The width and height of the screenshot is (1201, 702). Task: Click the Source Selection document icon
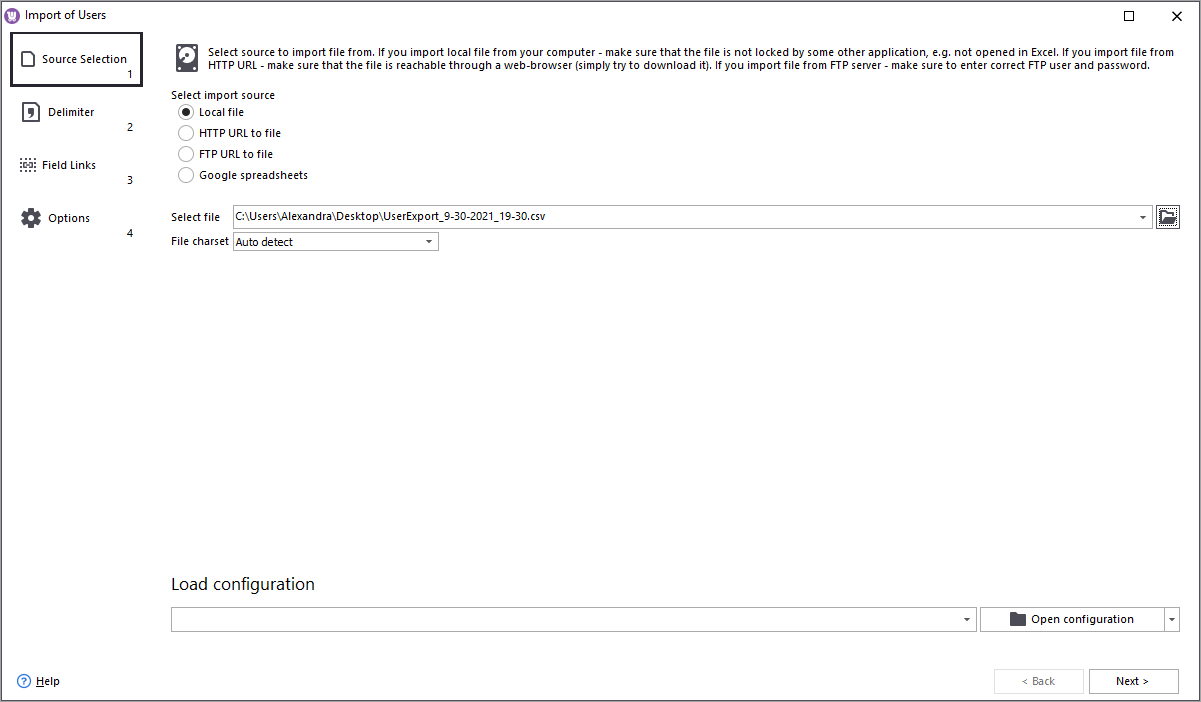28,59
